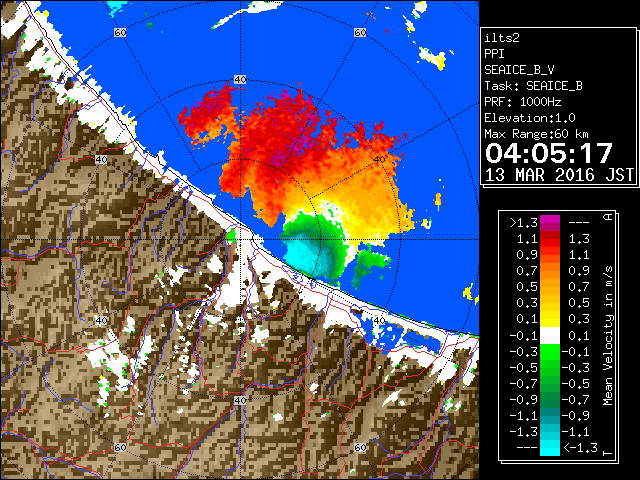Click the '60' ring label in the northeast
The image size is (640, 480).
[360, 33]
